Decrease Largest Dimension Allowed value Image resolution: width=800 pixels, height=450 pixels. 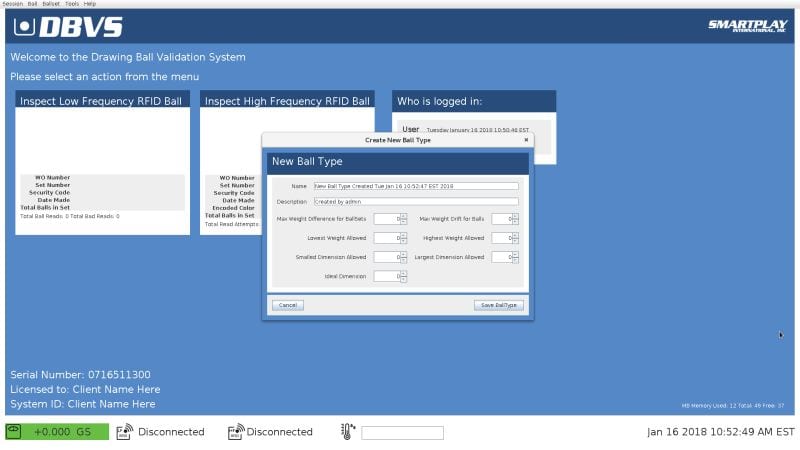[x=515, y=260]
